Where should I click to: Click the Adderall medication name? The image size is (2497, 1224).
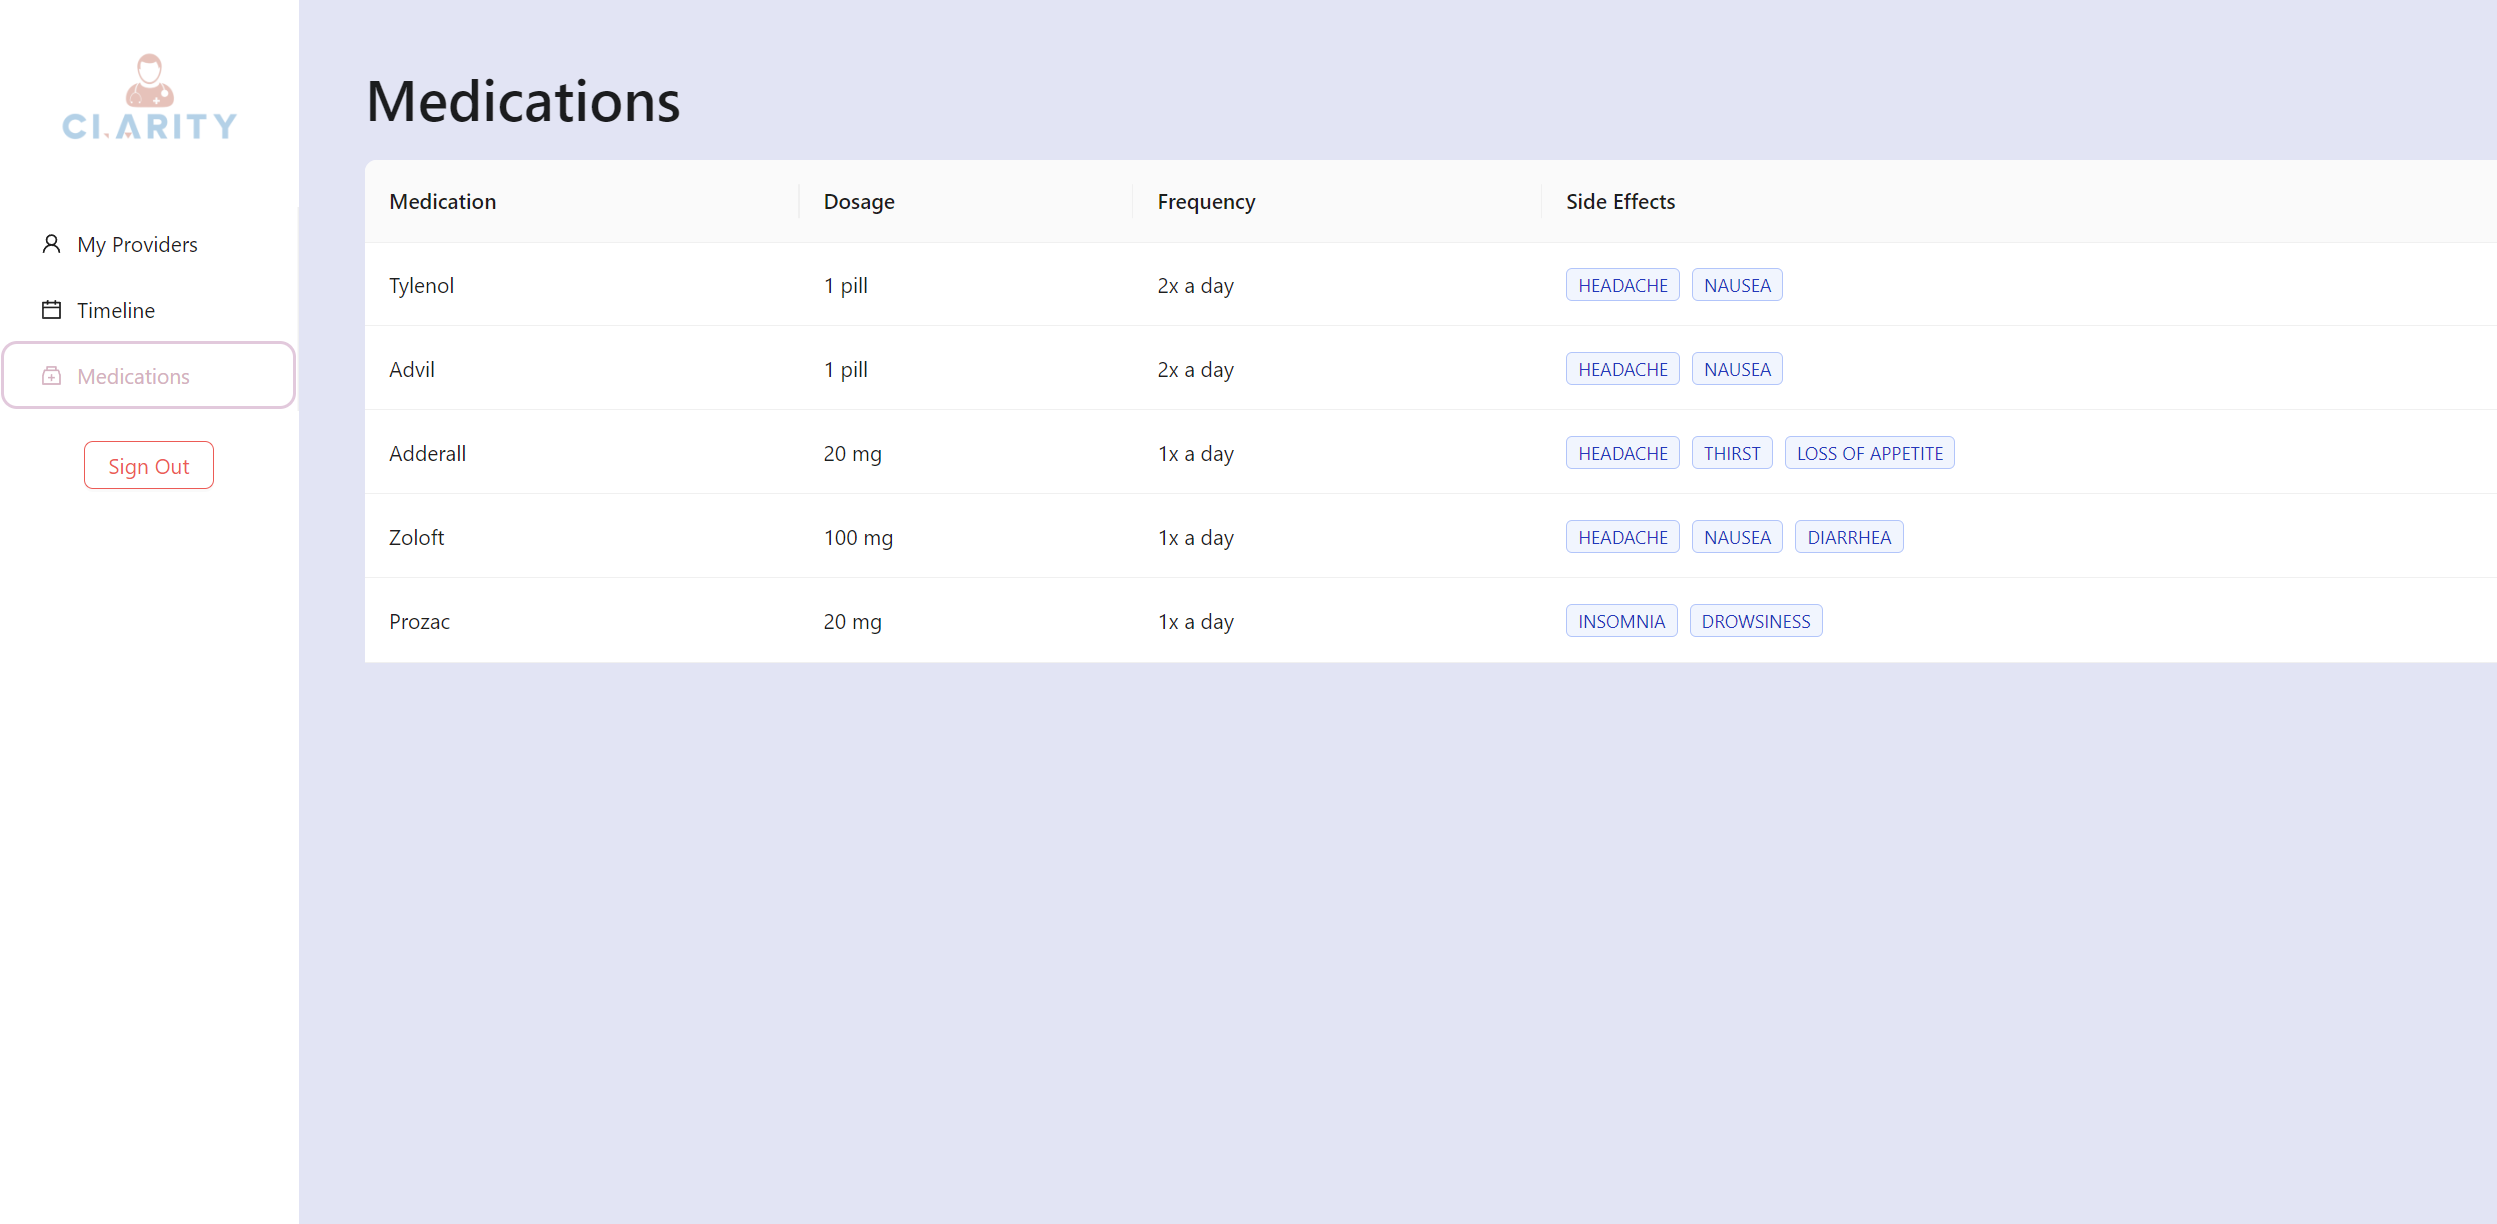point(427,454)
